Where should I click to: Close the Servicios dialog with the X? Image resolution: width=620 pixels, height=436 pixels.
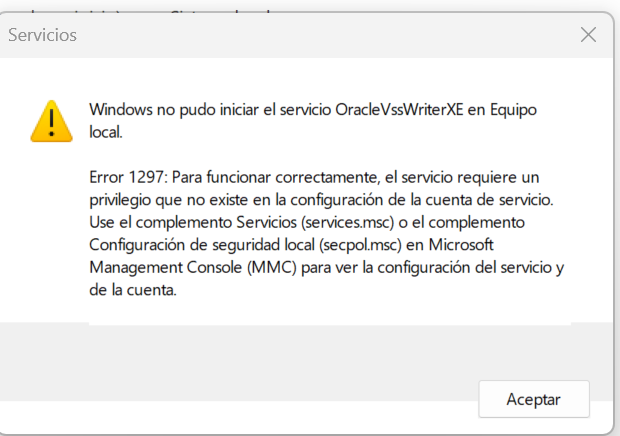click(x=588, y=35)
